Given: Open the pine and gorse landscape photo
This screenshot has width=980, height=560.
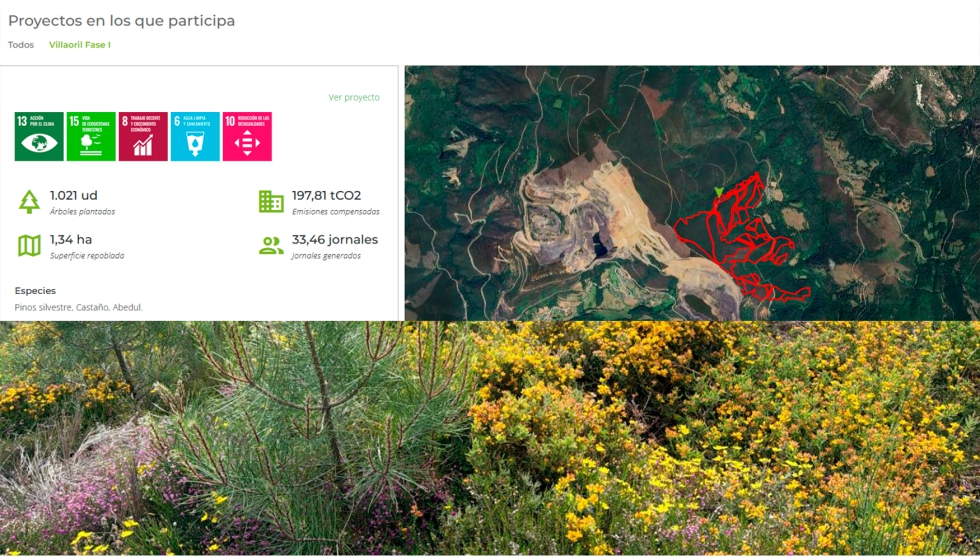Looking at the screenshot, I should click(490, 438).
